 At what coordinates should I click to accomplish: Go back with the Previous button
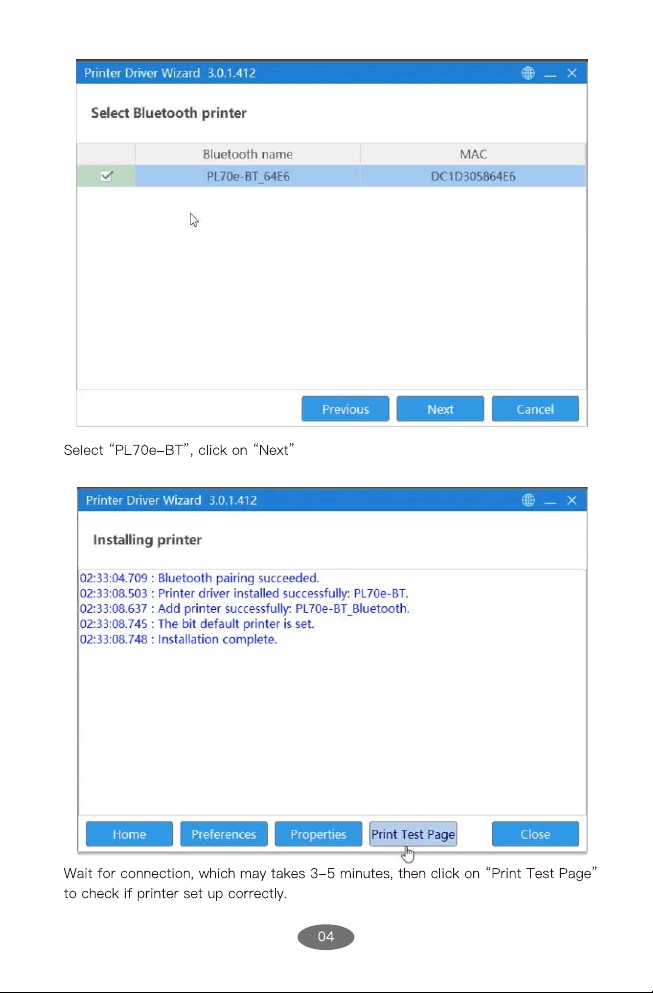pyautogui.click(x=345, y=409)
